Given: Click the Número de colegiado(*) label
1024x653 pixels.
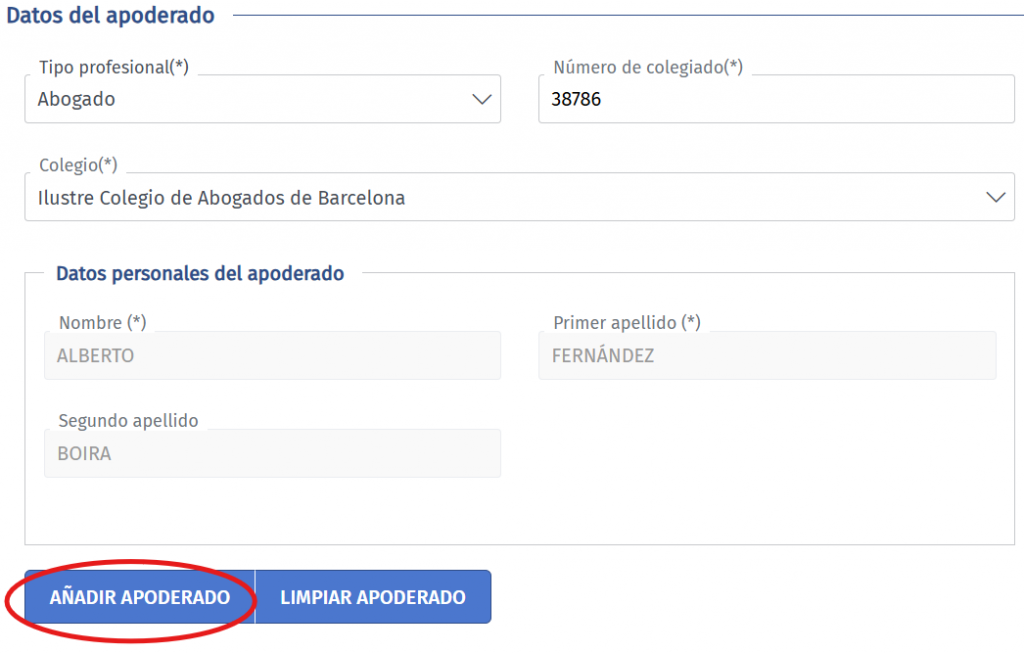Looking at the screenshot, I should pyautogui.click(x=648, y=67).
